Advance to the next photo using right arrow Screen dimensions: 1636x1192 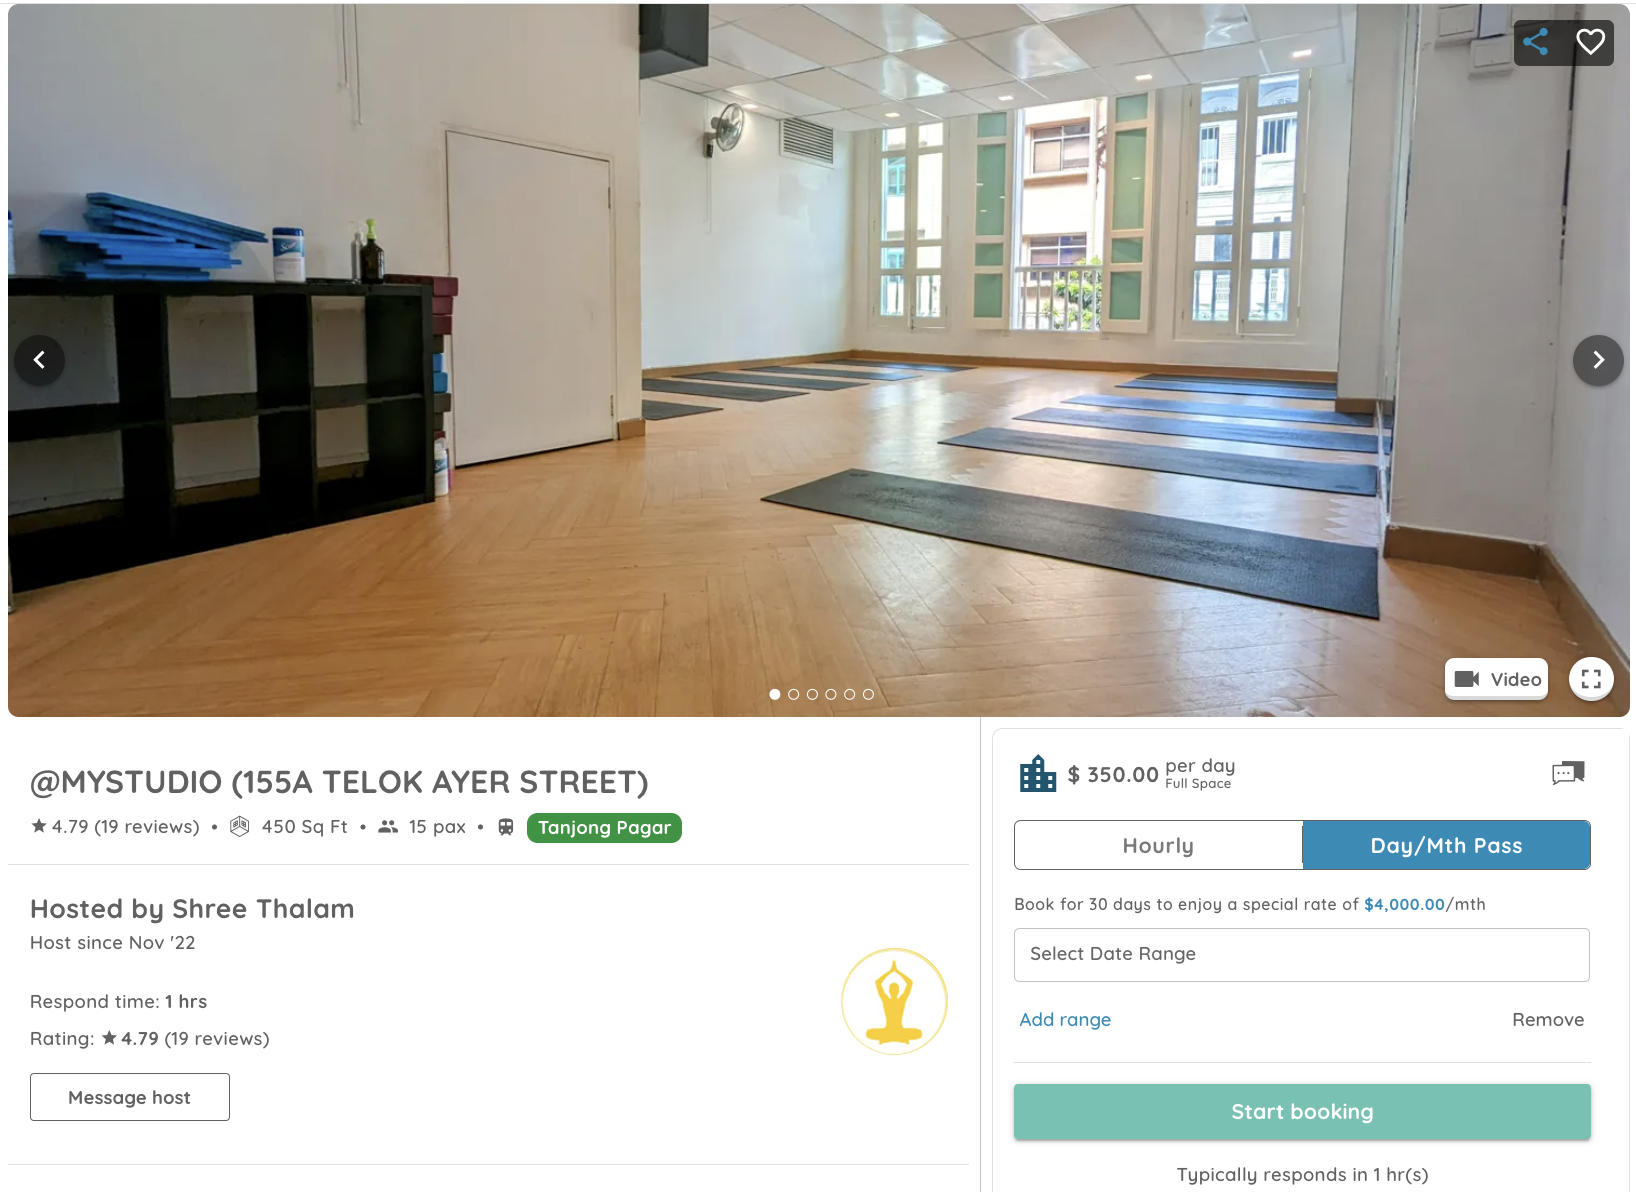[x=1598, y=360]
